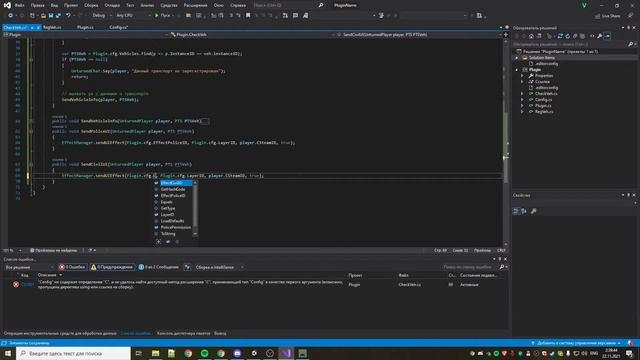Toggle pin on CheckVeh.cs tab
The image size is (640, 360).
[32, 27]
